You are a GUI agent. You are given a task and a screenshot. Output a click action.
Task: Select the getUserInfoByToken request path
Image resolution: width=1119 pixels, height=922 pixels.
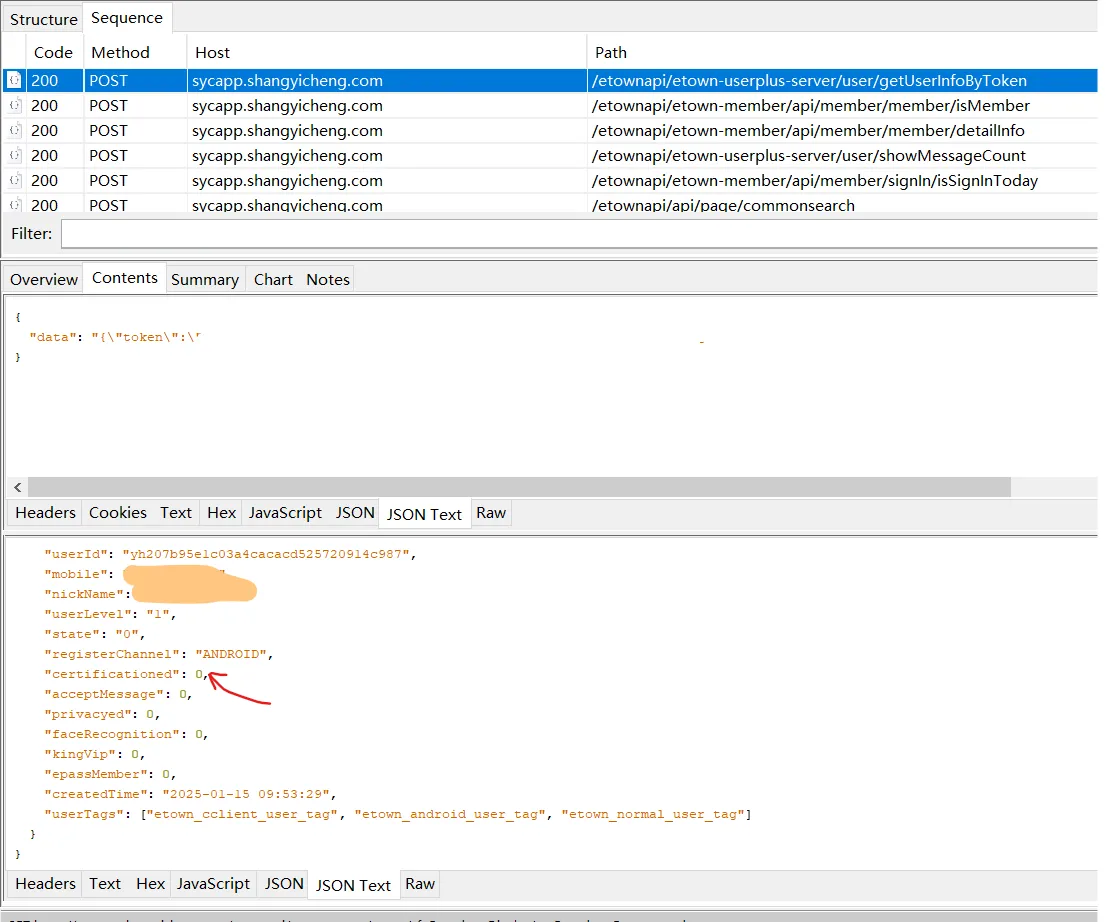coord(809,81)
